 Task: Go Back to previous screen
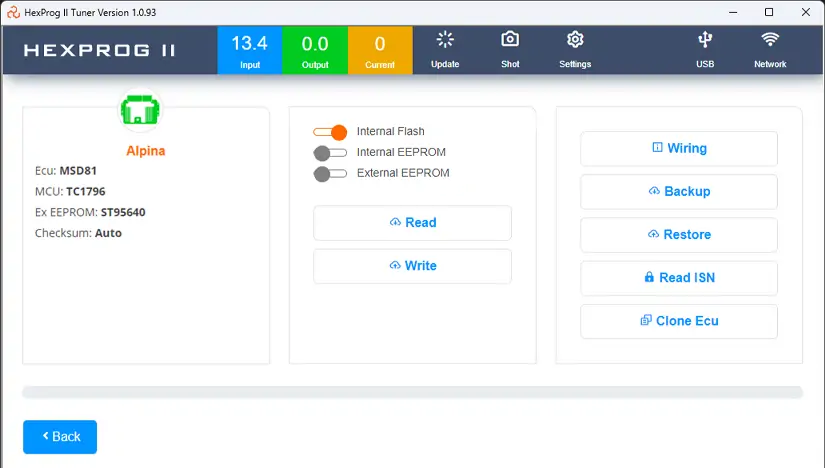[60, 437]
